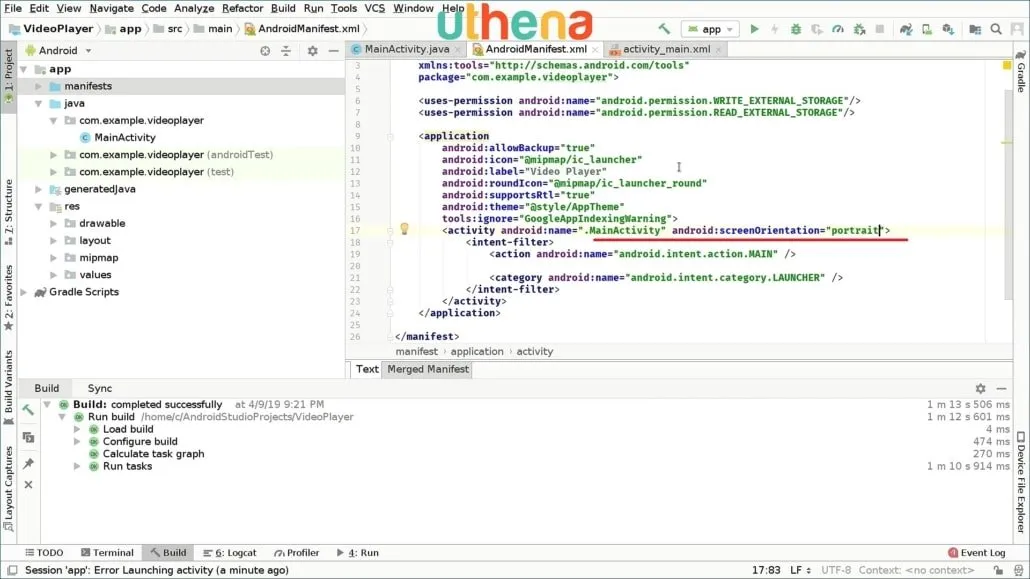
Task: Open SDK Manager icon
Action: click(x=948, y=29)
